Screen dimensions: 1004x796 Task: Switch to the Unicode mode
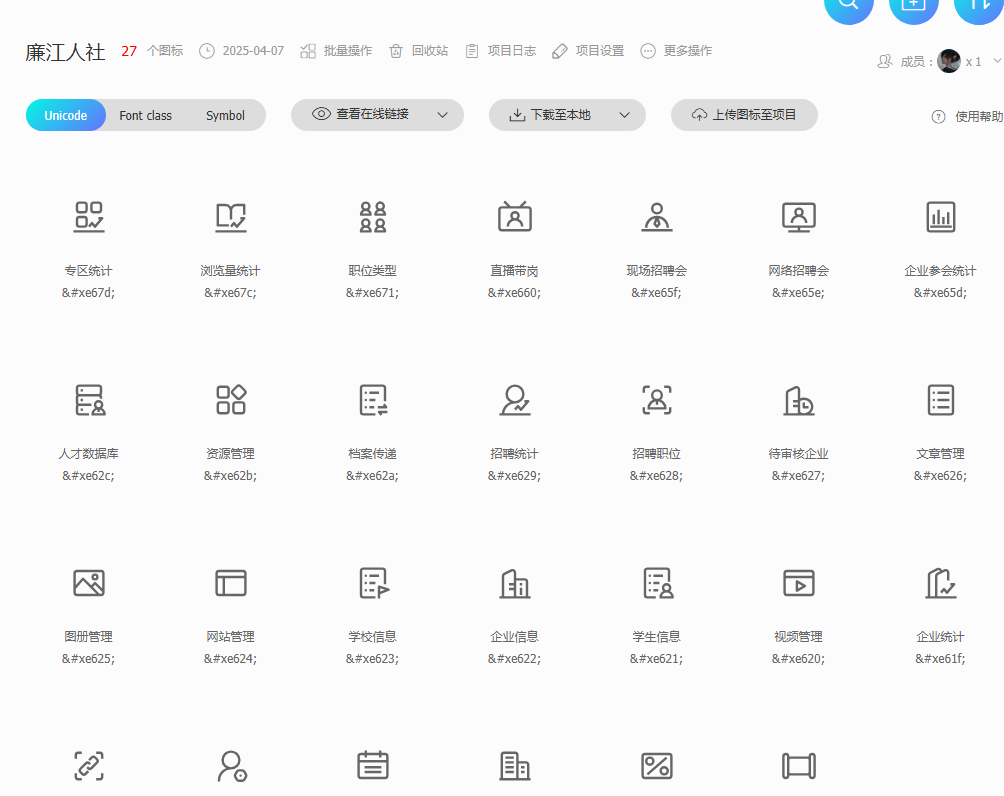(66, 115)
